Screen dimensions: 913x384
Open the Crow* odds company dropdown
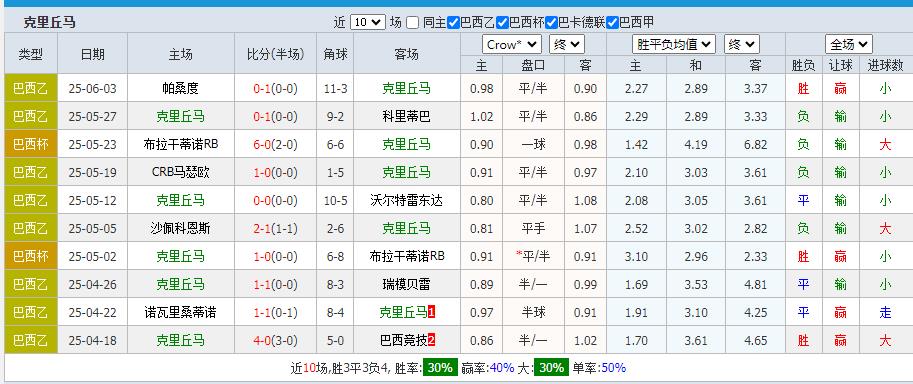click(512, 44)
